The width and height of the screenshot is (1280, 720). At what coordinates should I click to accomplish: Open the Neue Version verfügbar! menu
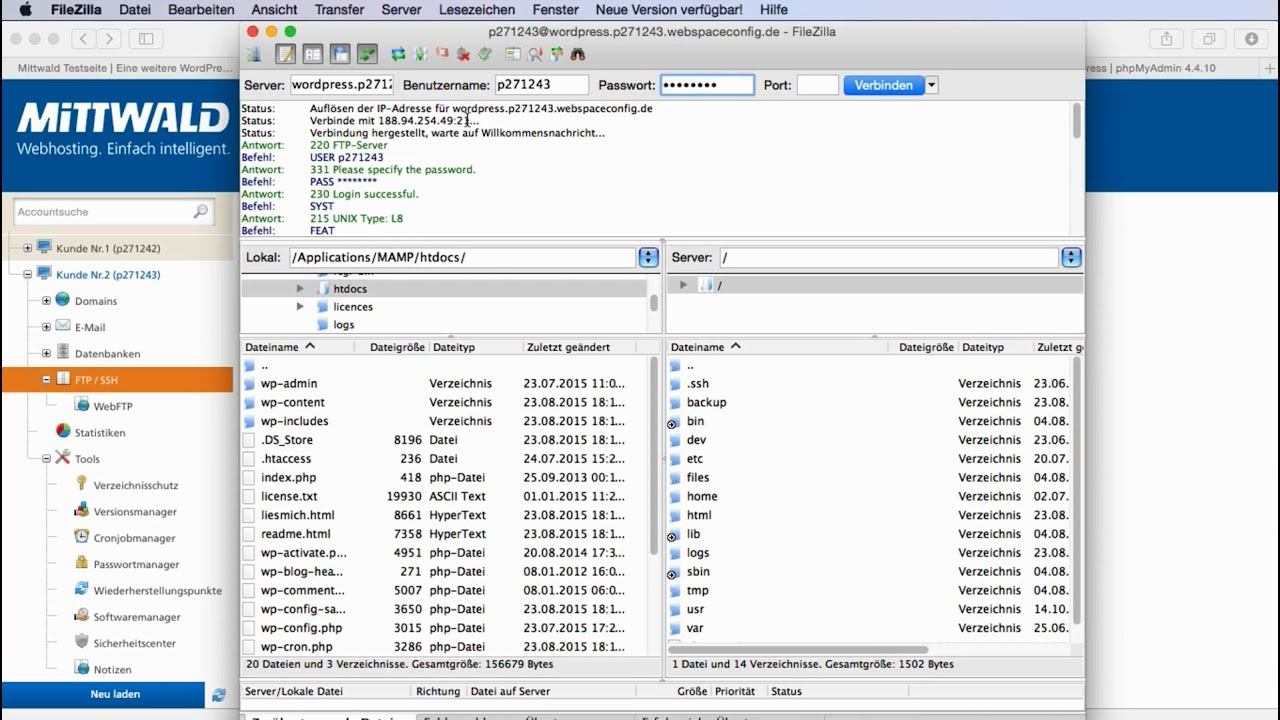669,10
